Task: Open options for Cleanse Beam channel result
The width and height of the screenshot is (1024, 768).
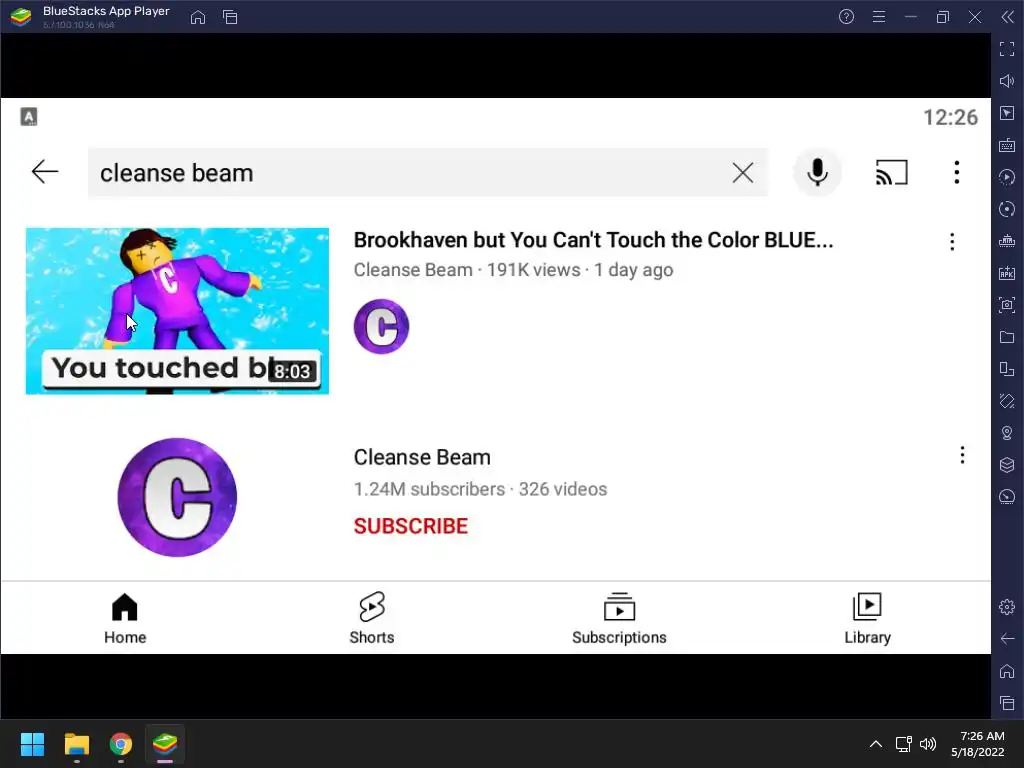Action: [x=962, y=455]
